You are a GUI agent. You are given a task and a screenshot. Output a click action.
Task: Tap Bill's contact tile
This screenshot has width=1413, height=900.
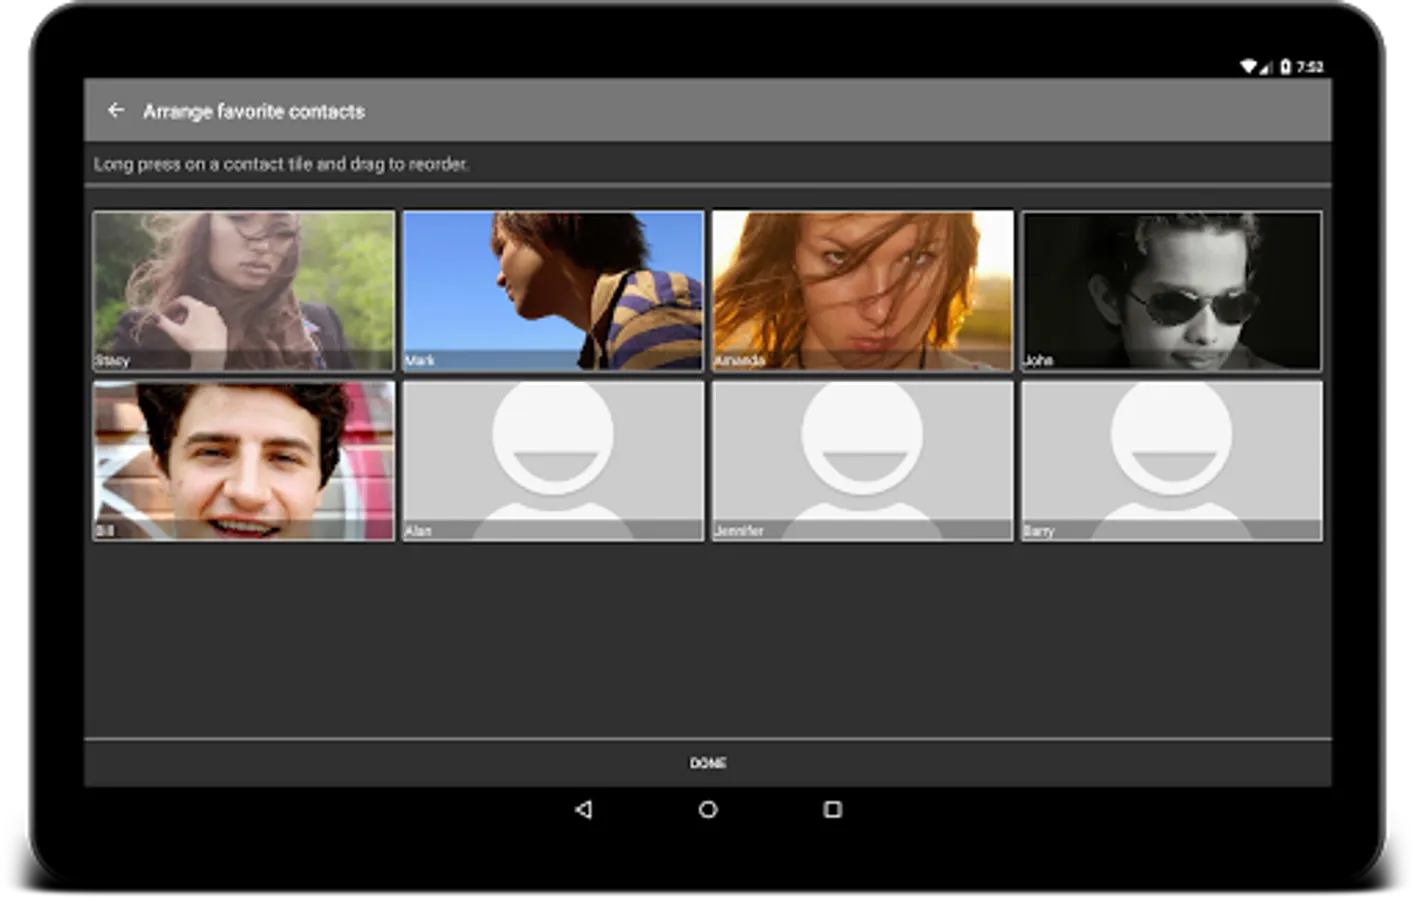[x=244, y=461]
